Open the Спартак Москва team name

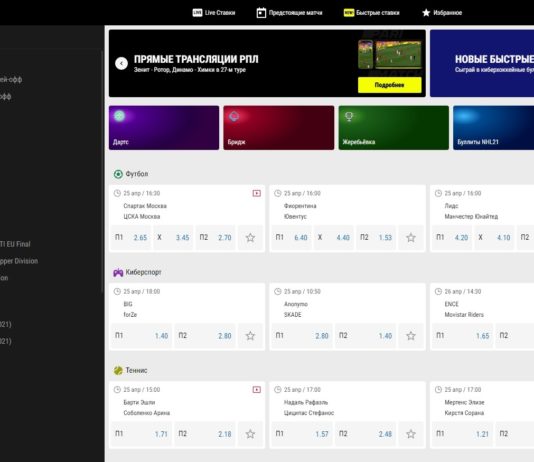click(x=145, y=206)
